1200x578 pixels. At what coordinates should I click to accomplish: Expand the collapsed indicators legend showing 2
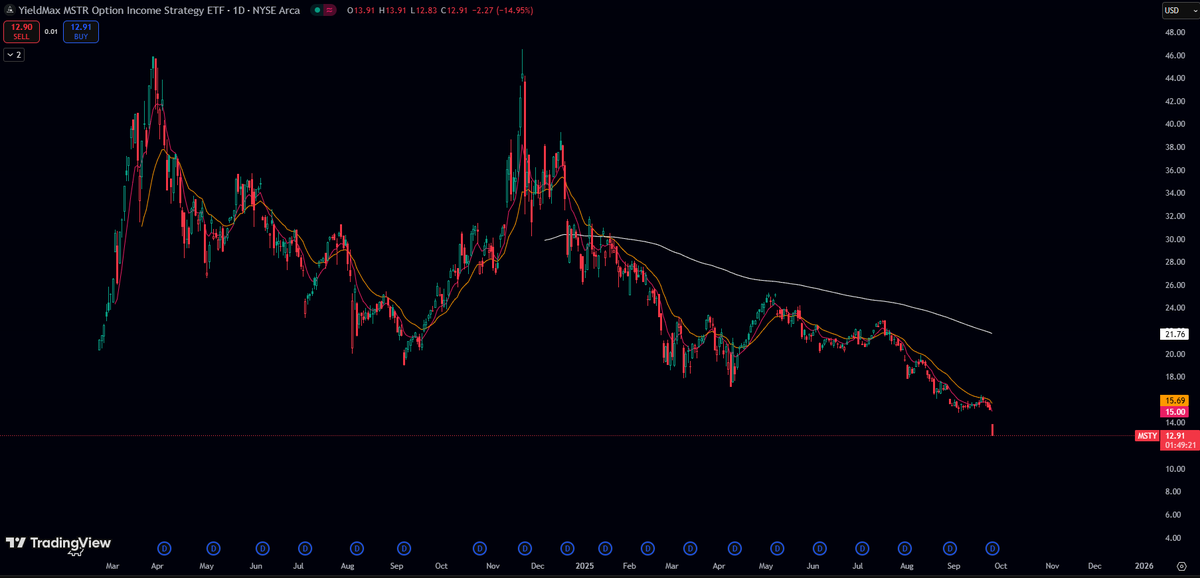click(x=14, y=55)
